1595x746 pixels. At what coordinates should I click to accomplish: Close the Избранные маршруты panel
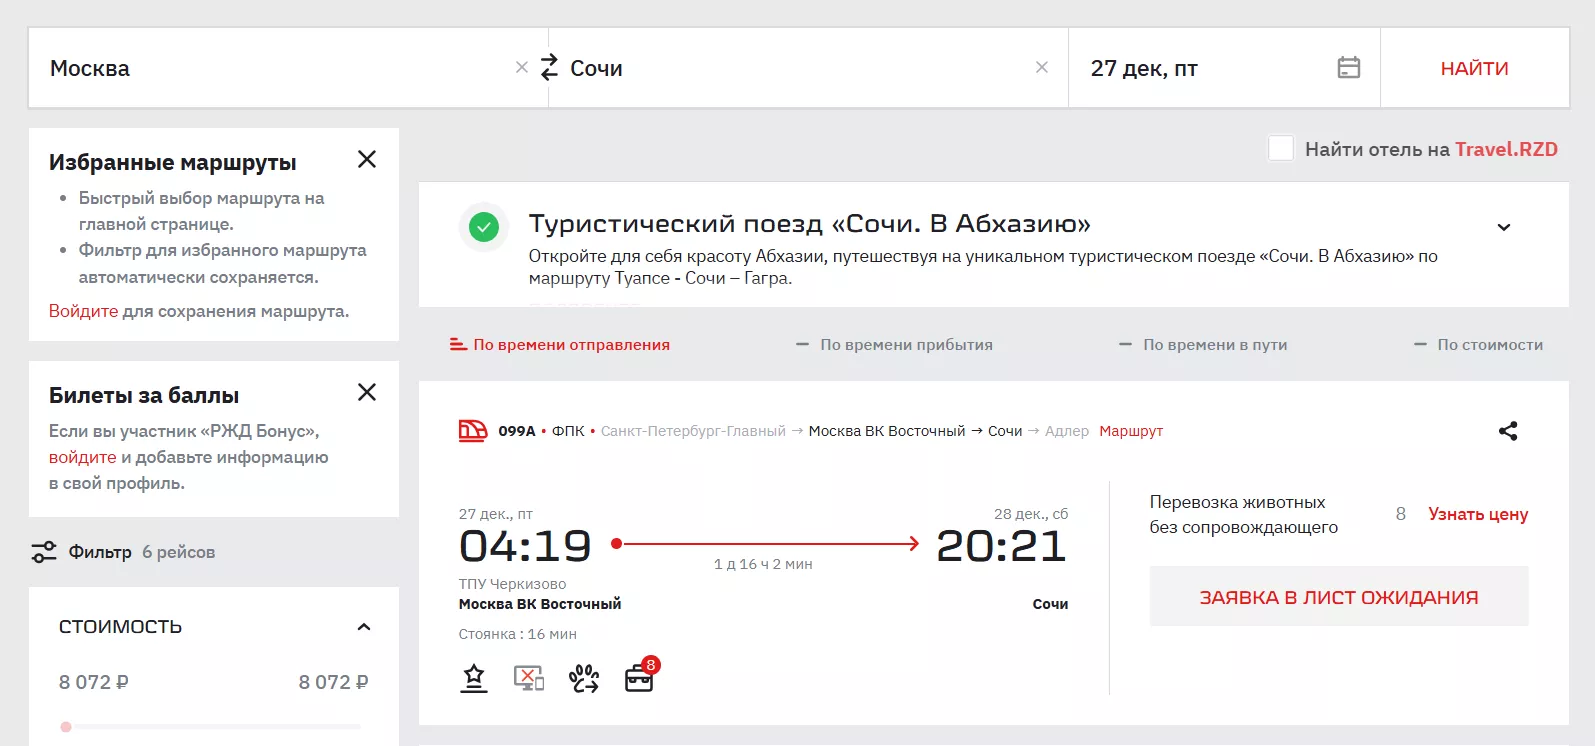click(367, 160)
